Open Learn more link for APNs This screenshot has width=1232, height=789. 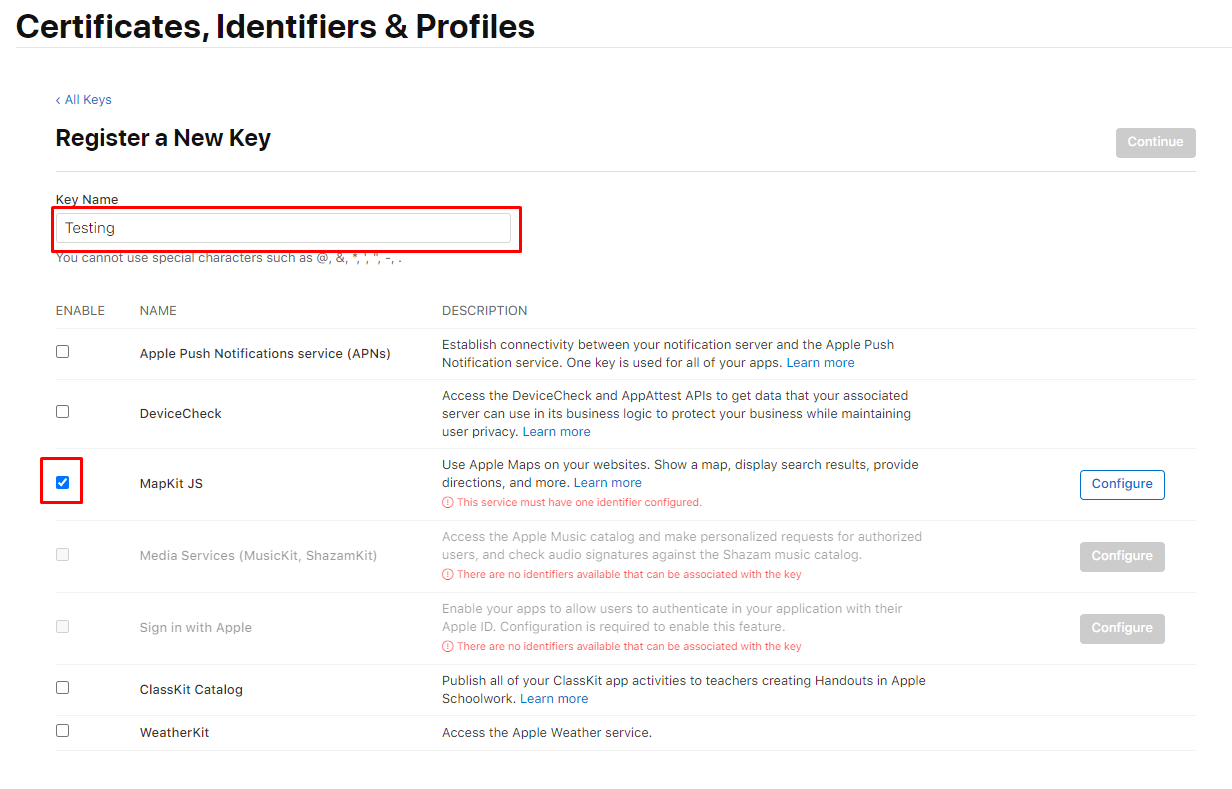coord(820,363)
